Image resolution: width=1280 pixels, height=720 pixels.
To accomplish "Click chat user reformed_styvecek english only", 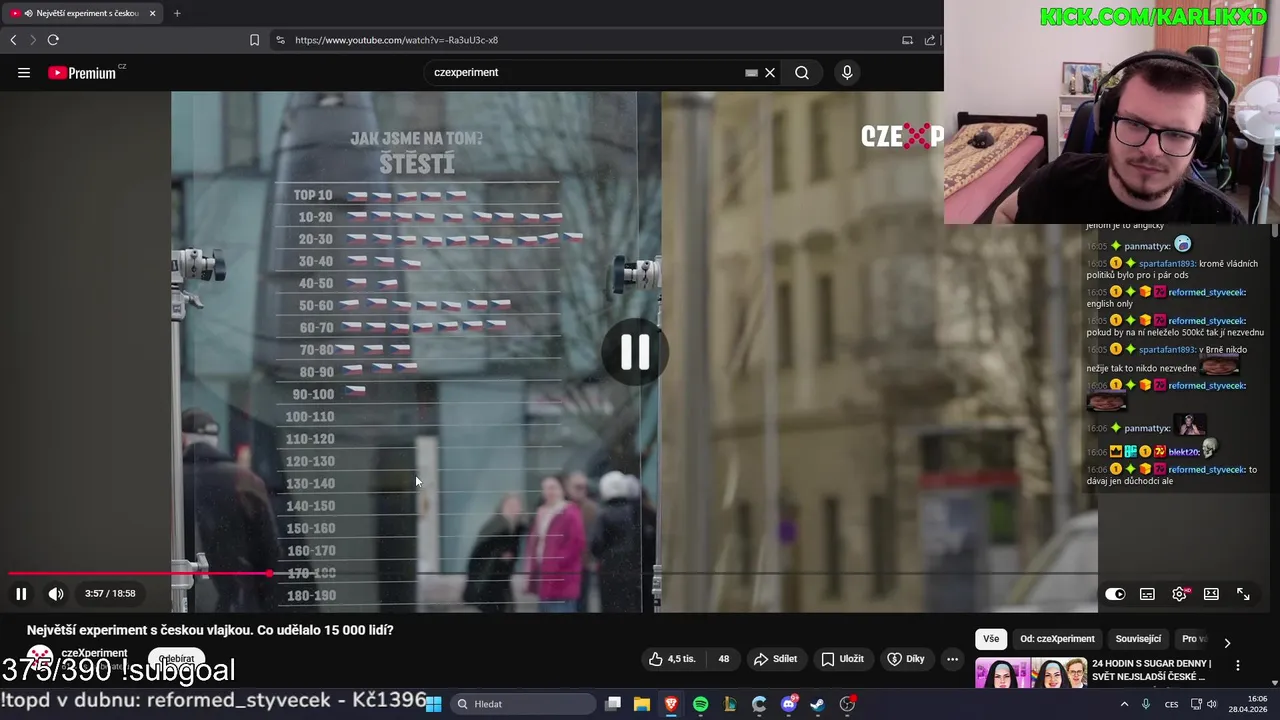I will [1207, 292].
